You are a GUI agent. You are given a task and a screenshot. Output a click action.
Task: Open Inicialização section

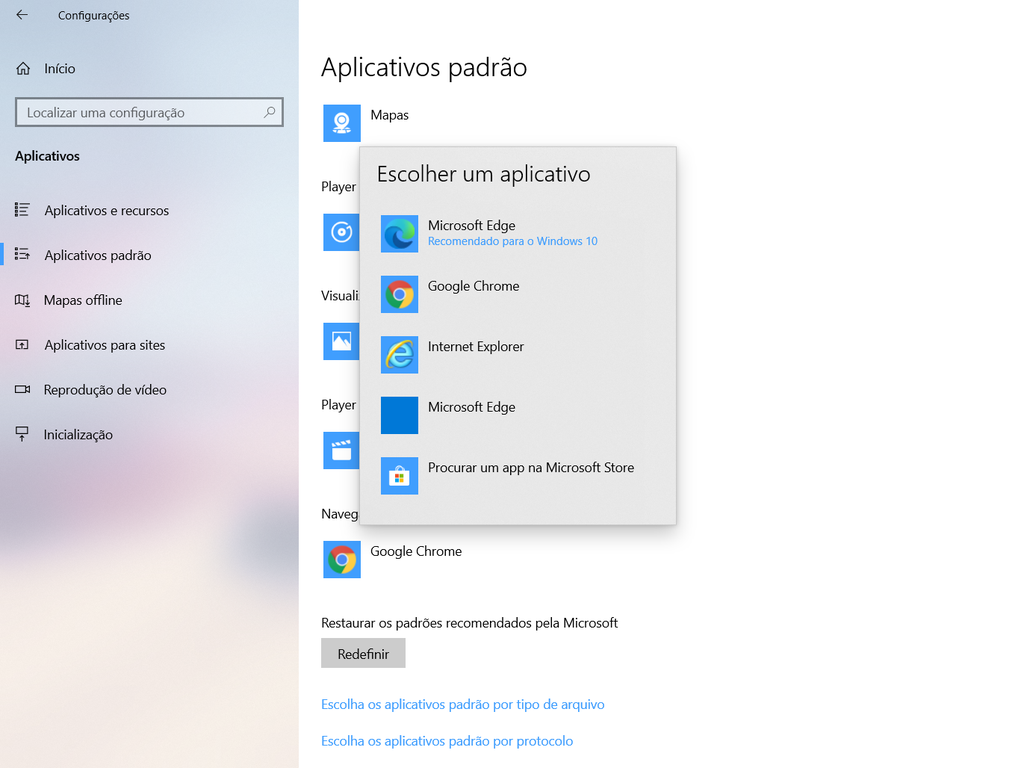tap(149, 434)
